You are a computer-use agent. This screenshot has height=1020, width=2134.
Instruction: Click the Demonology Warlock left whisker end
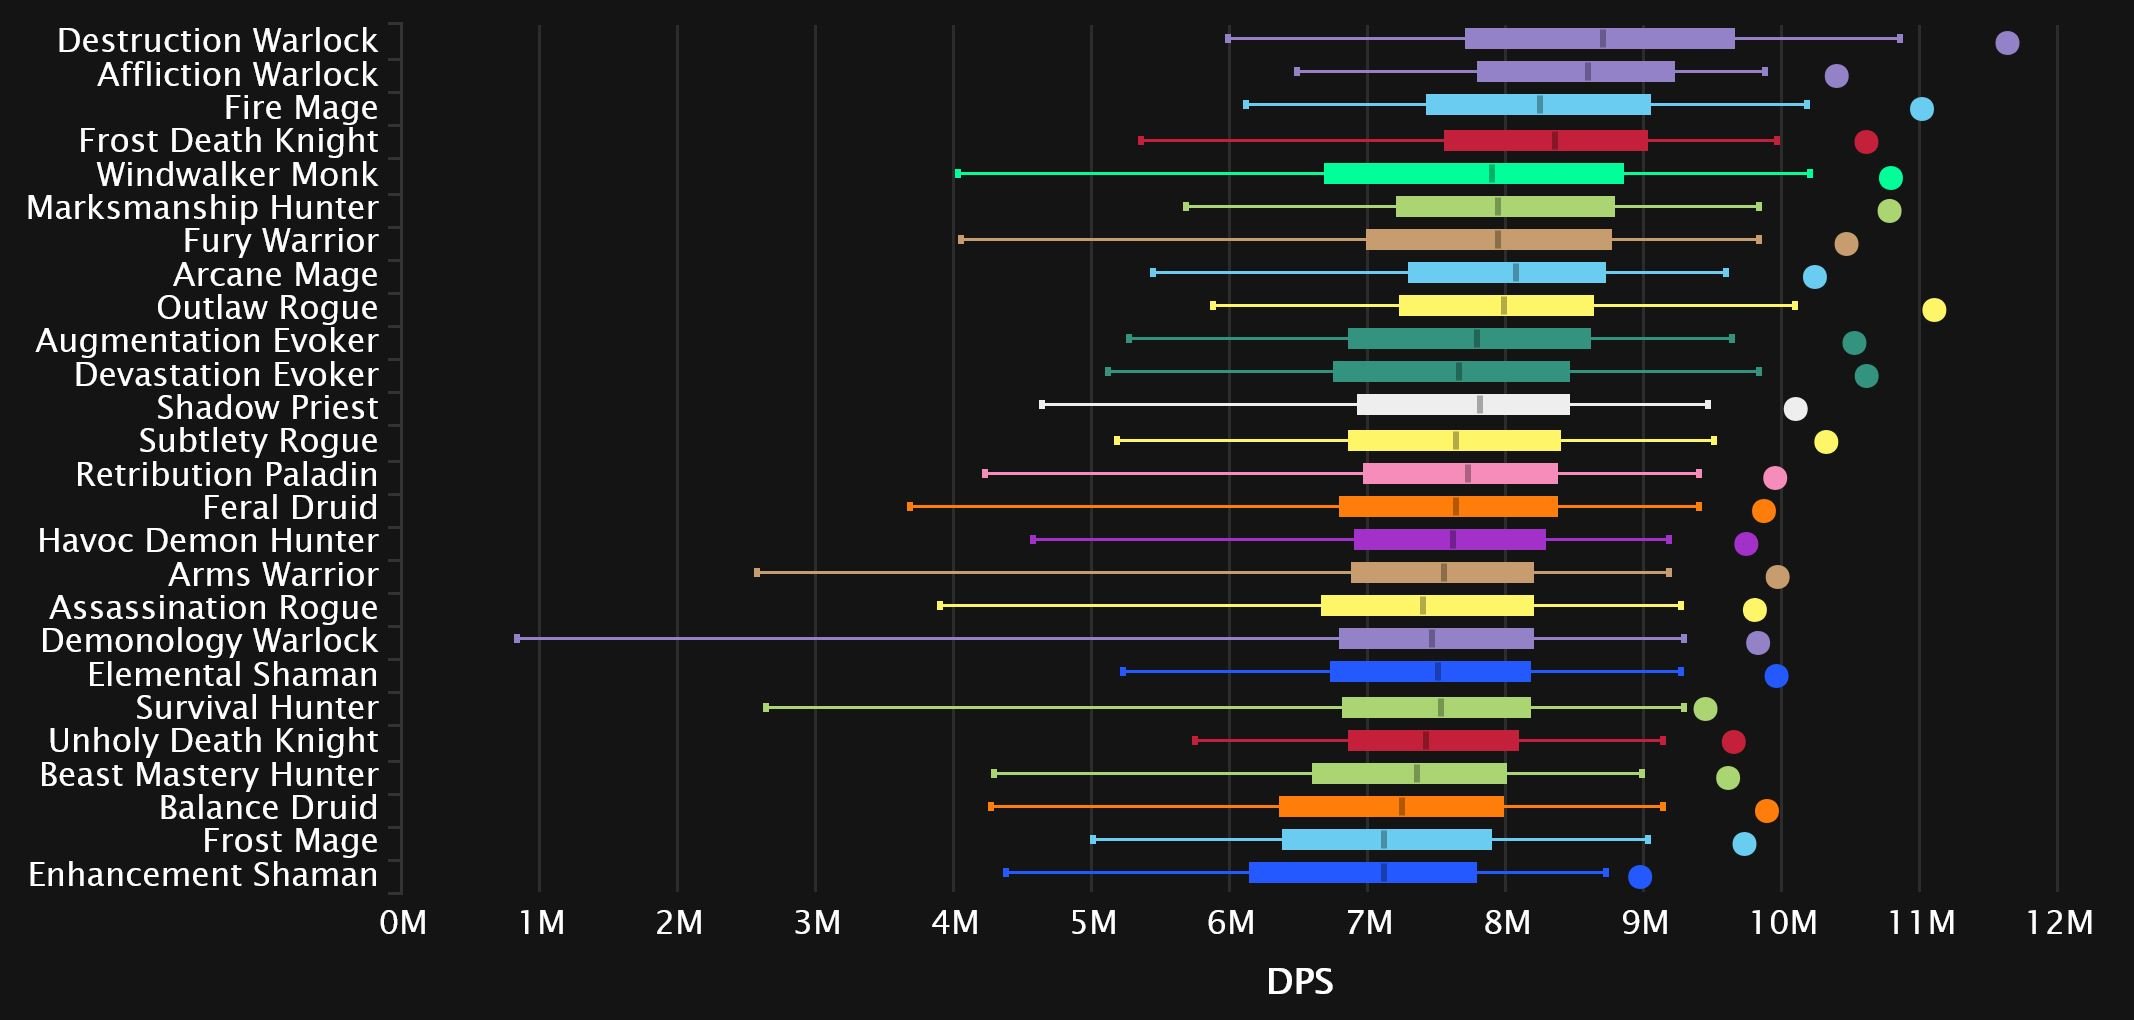[517, 638]
